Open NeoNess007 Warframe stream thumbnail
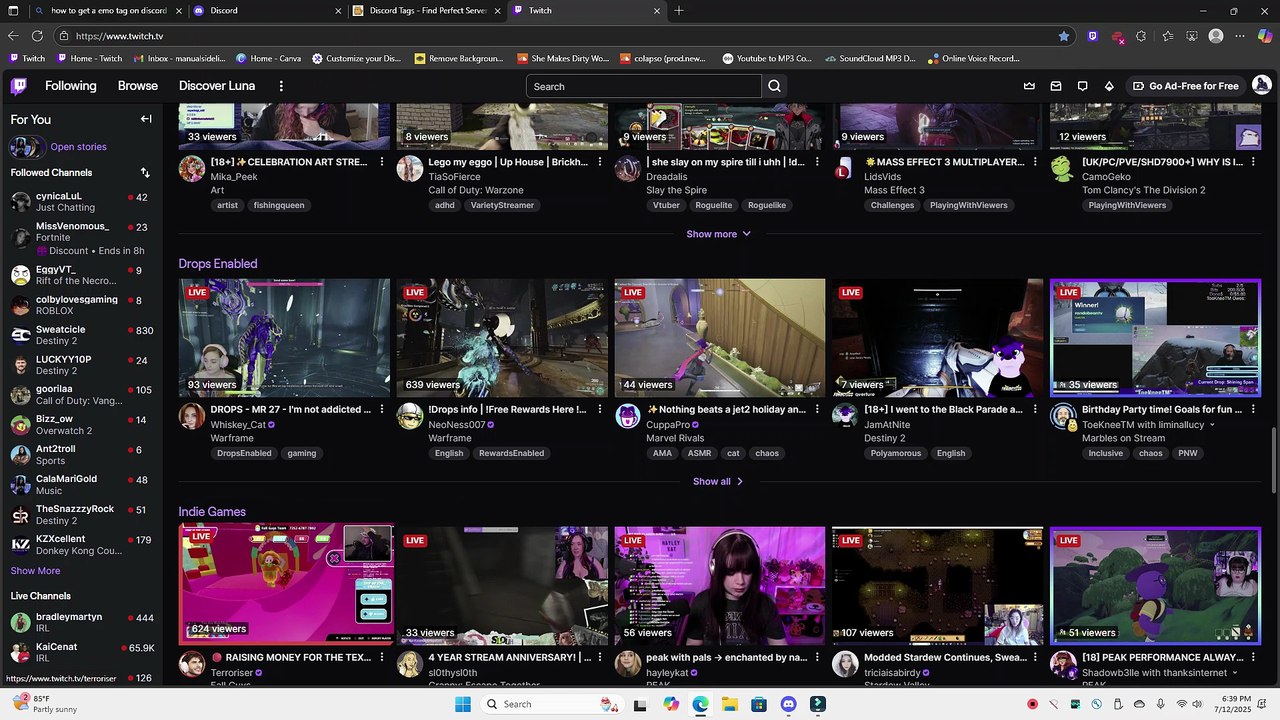 pos(502,338)
